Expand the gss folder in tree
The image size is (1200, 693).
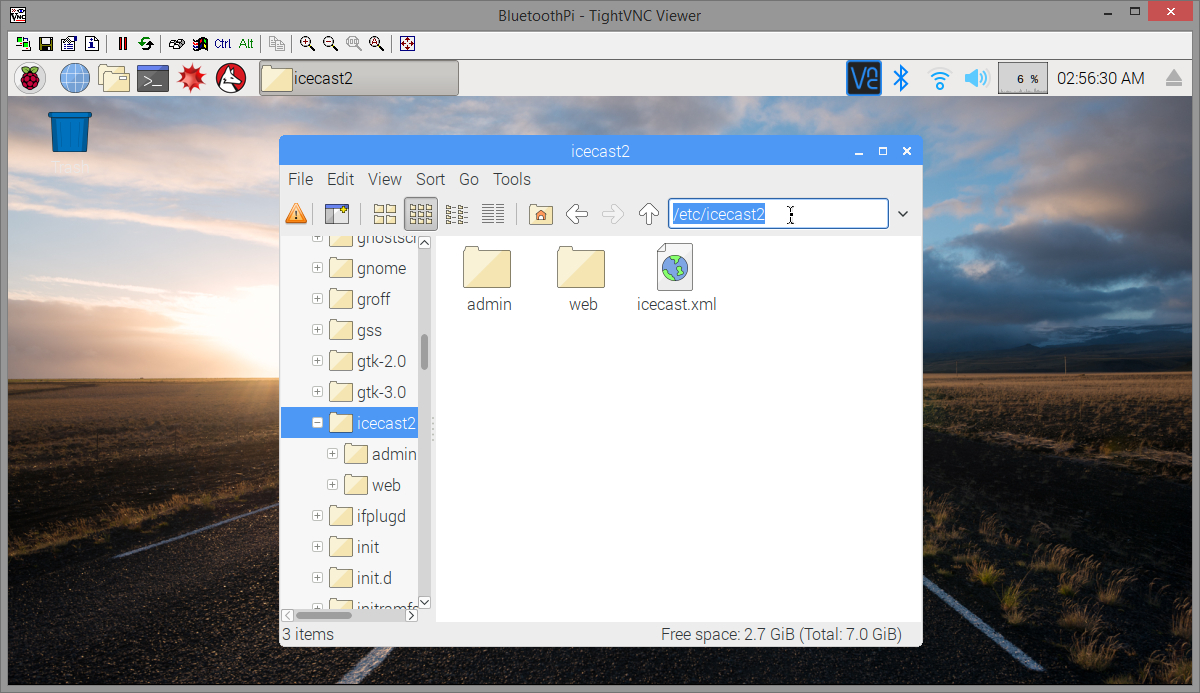(317, 330)
